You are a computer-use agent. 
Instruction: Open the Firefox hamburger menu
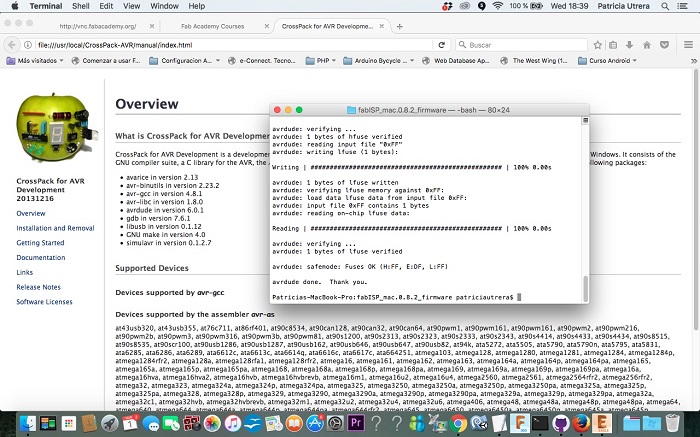[x=688, y=45]
